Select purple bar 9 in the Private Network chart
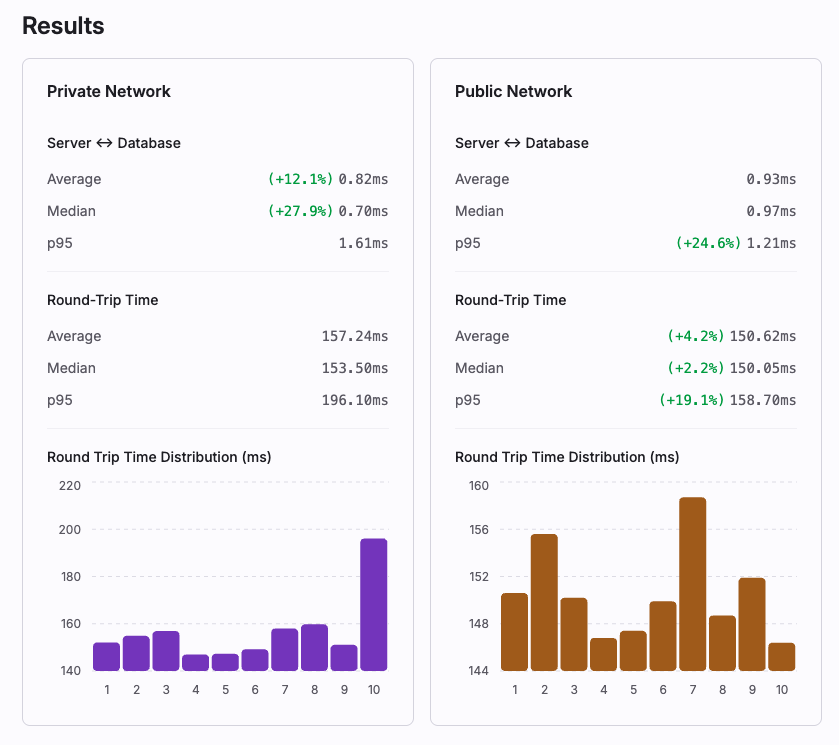 point(344,658)
